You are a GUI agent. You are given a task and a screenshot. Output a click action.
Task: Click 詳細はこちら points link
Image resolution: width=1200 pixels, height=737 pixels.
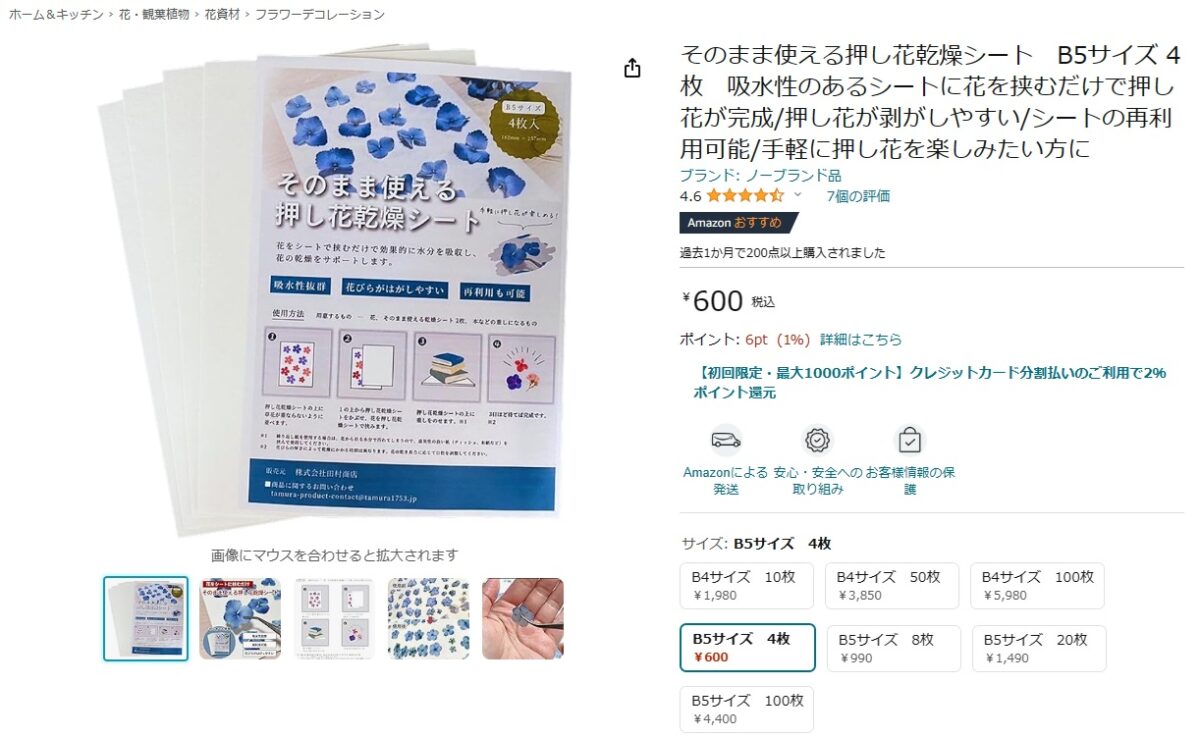coord(861,339)
